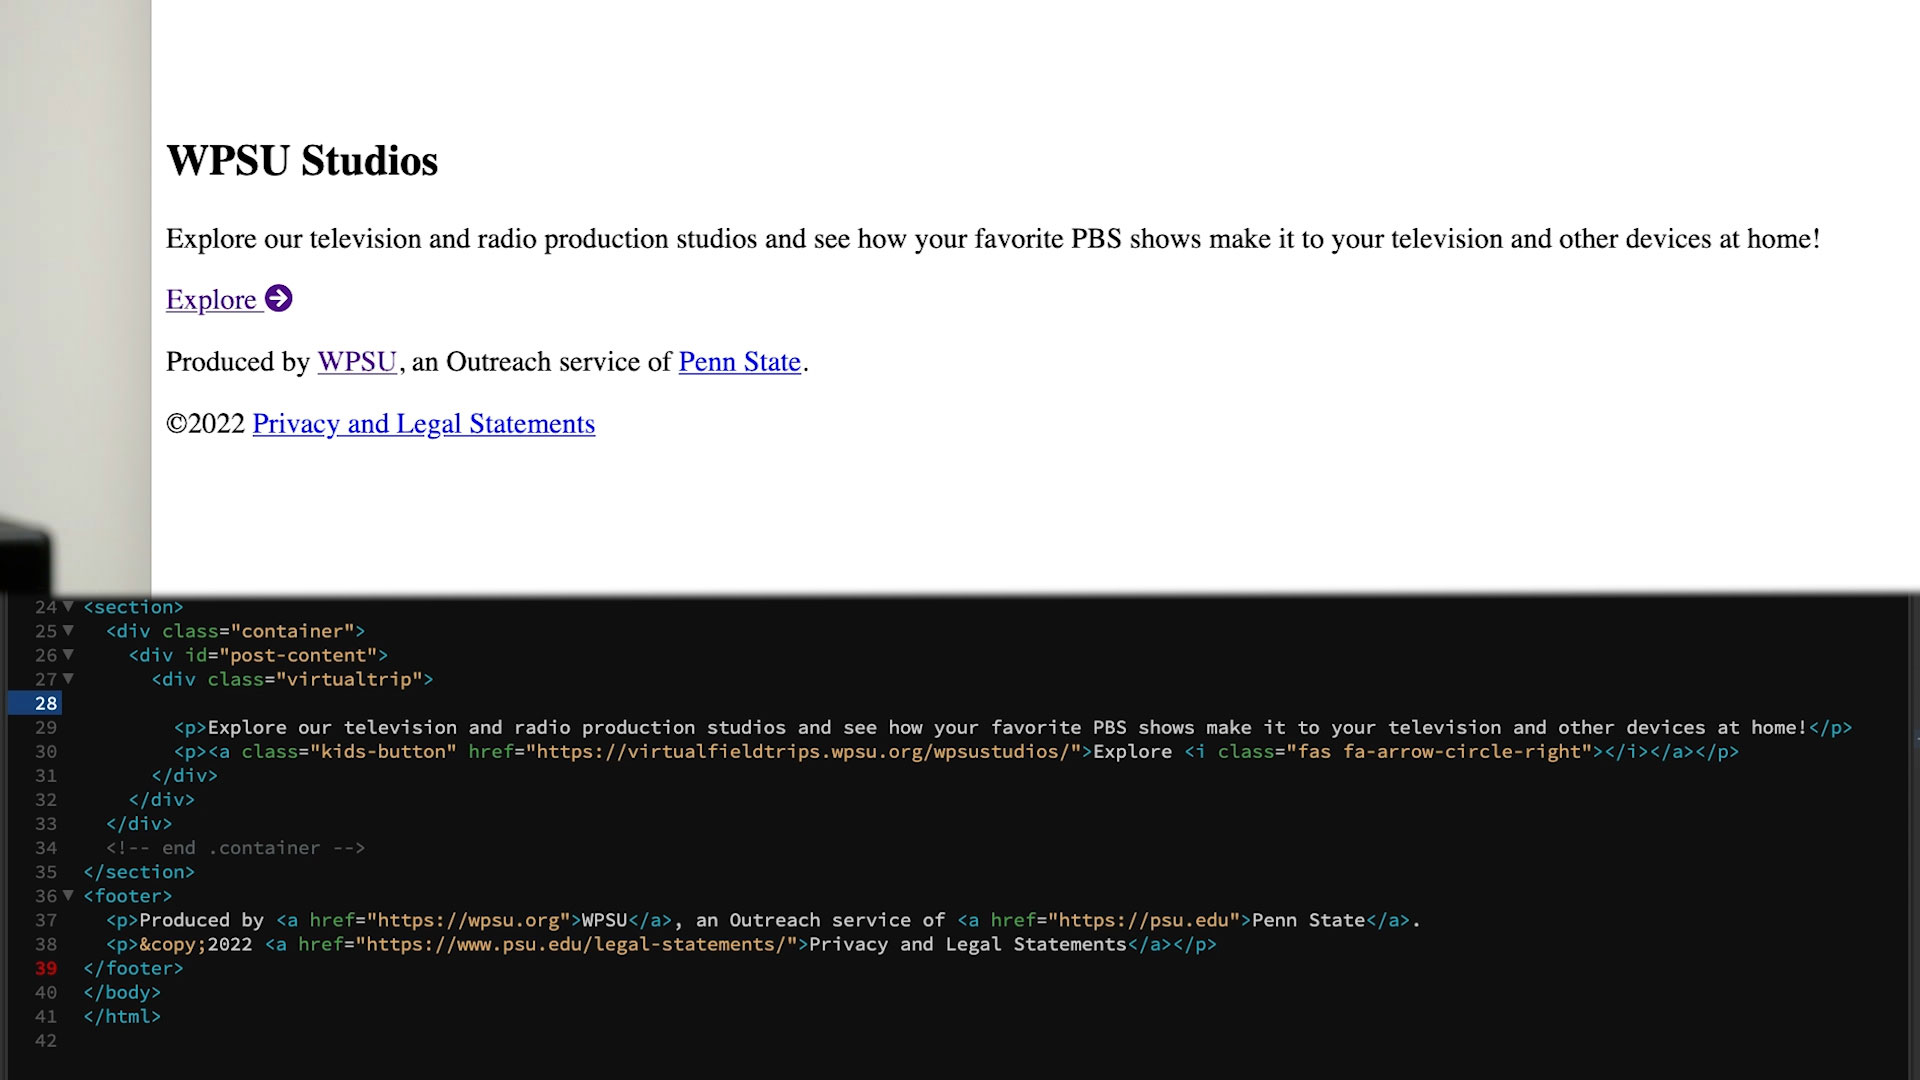Click the &copy;2022 entity on line 38

point(196,944)
